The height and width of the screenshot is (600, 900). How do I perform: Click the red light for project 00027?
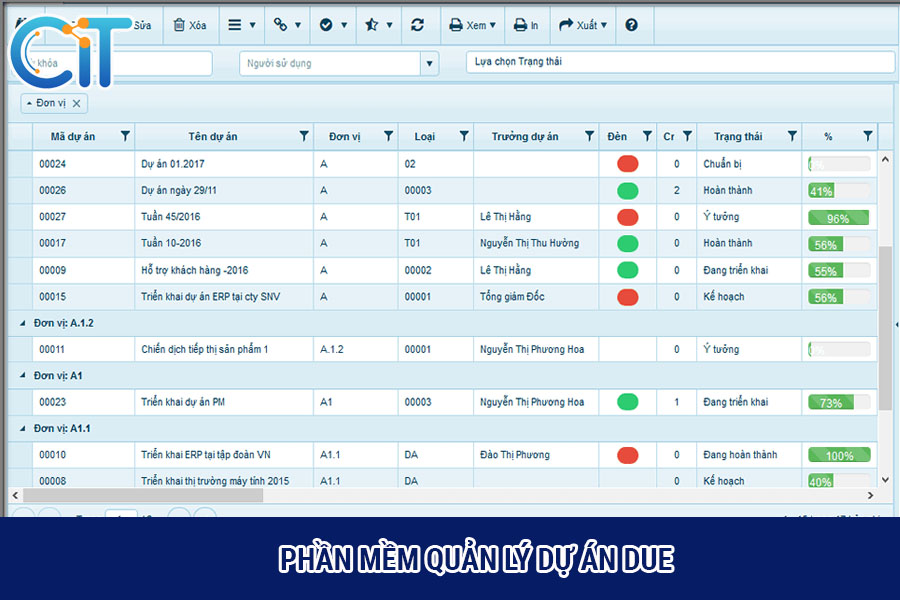tap(627, 217)
